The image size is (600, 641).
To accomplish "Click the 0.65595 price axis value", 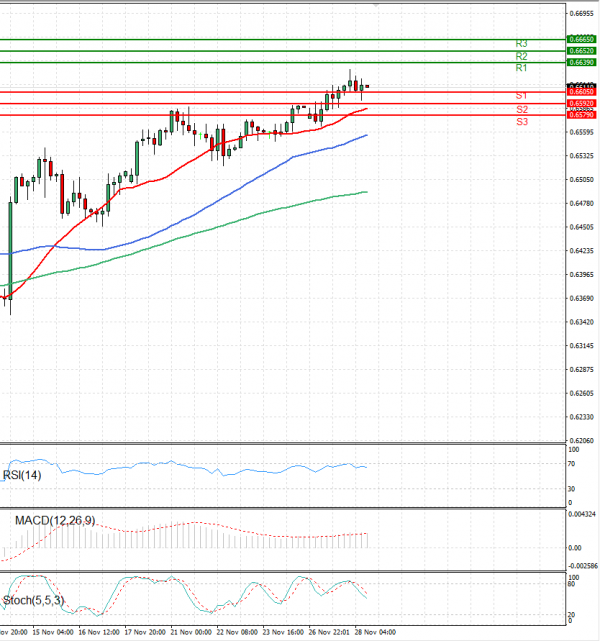I will [x=581, y=132].
